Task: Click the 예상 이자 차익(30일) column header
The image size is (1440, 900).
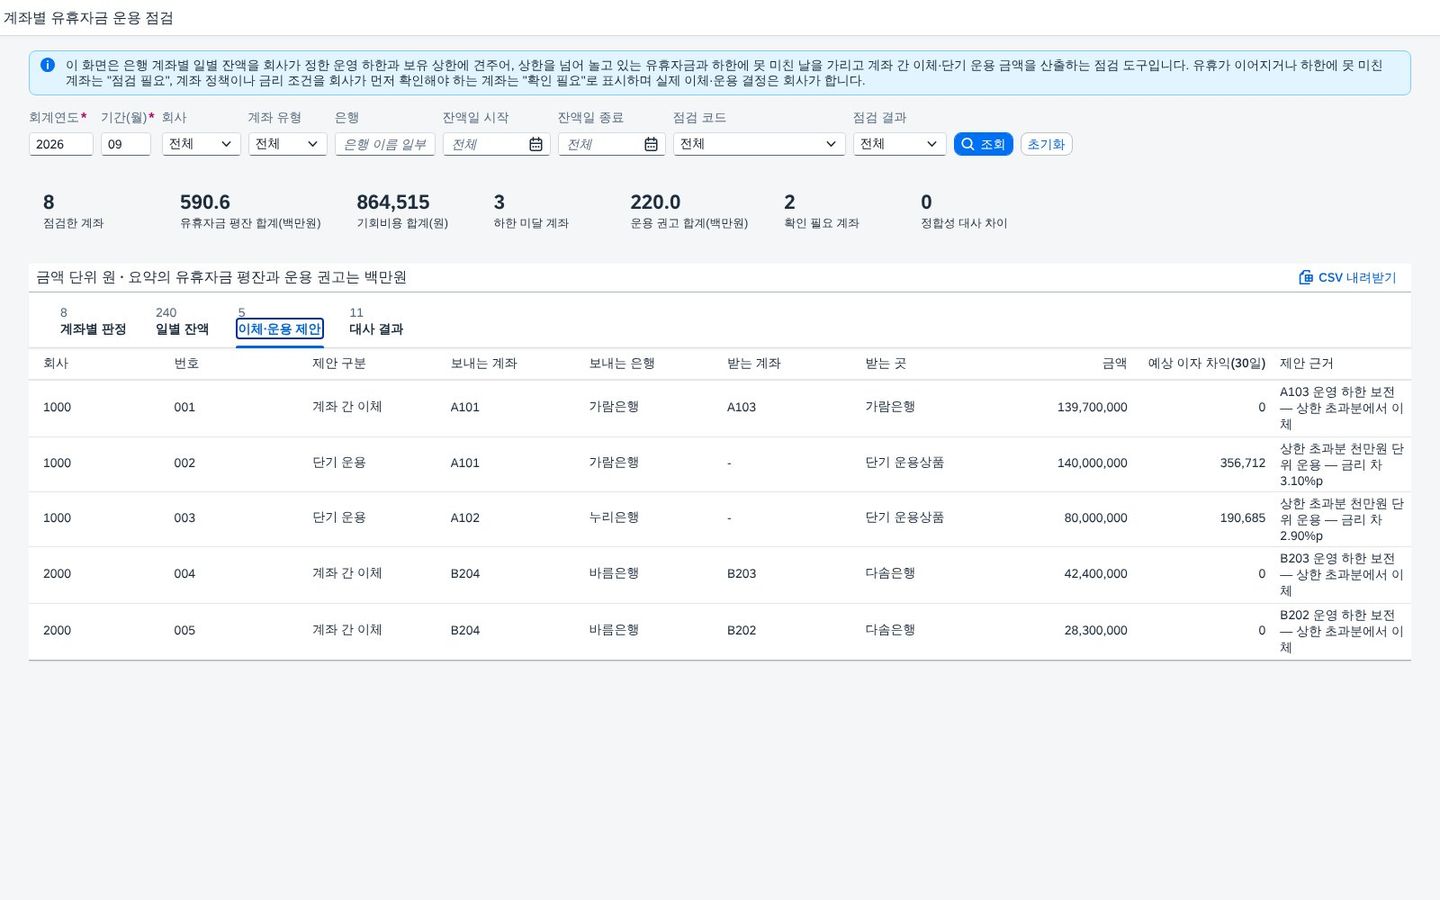Action: click(1206, 363)
